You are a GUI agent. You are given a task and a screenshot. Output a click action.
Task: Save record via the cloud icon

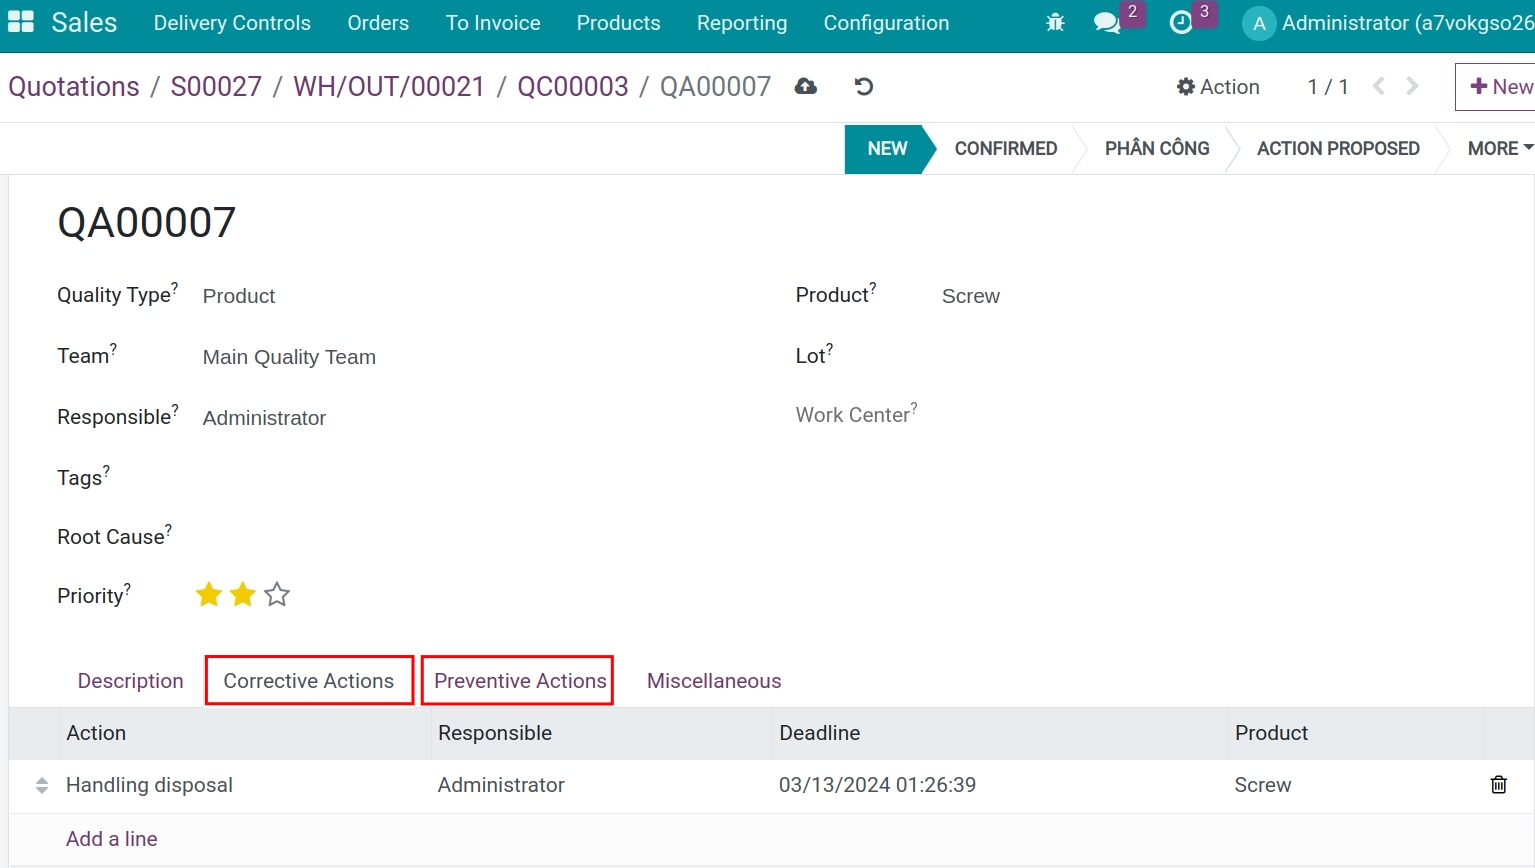pos(805,87)
